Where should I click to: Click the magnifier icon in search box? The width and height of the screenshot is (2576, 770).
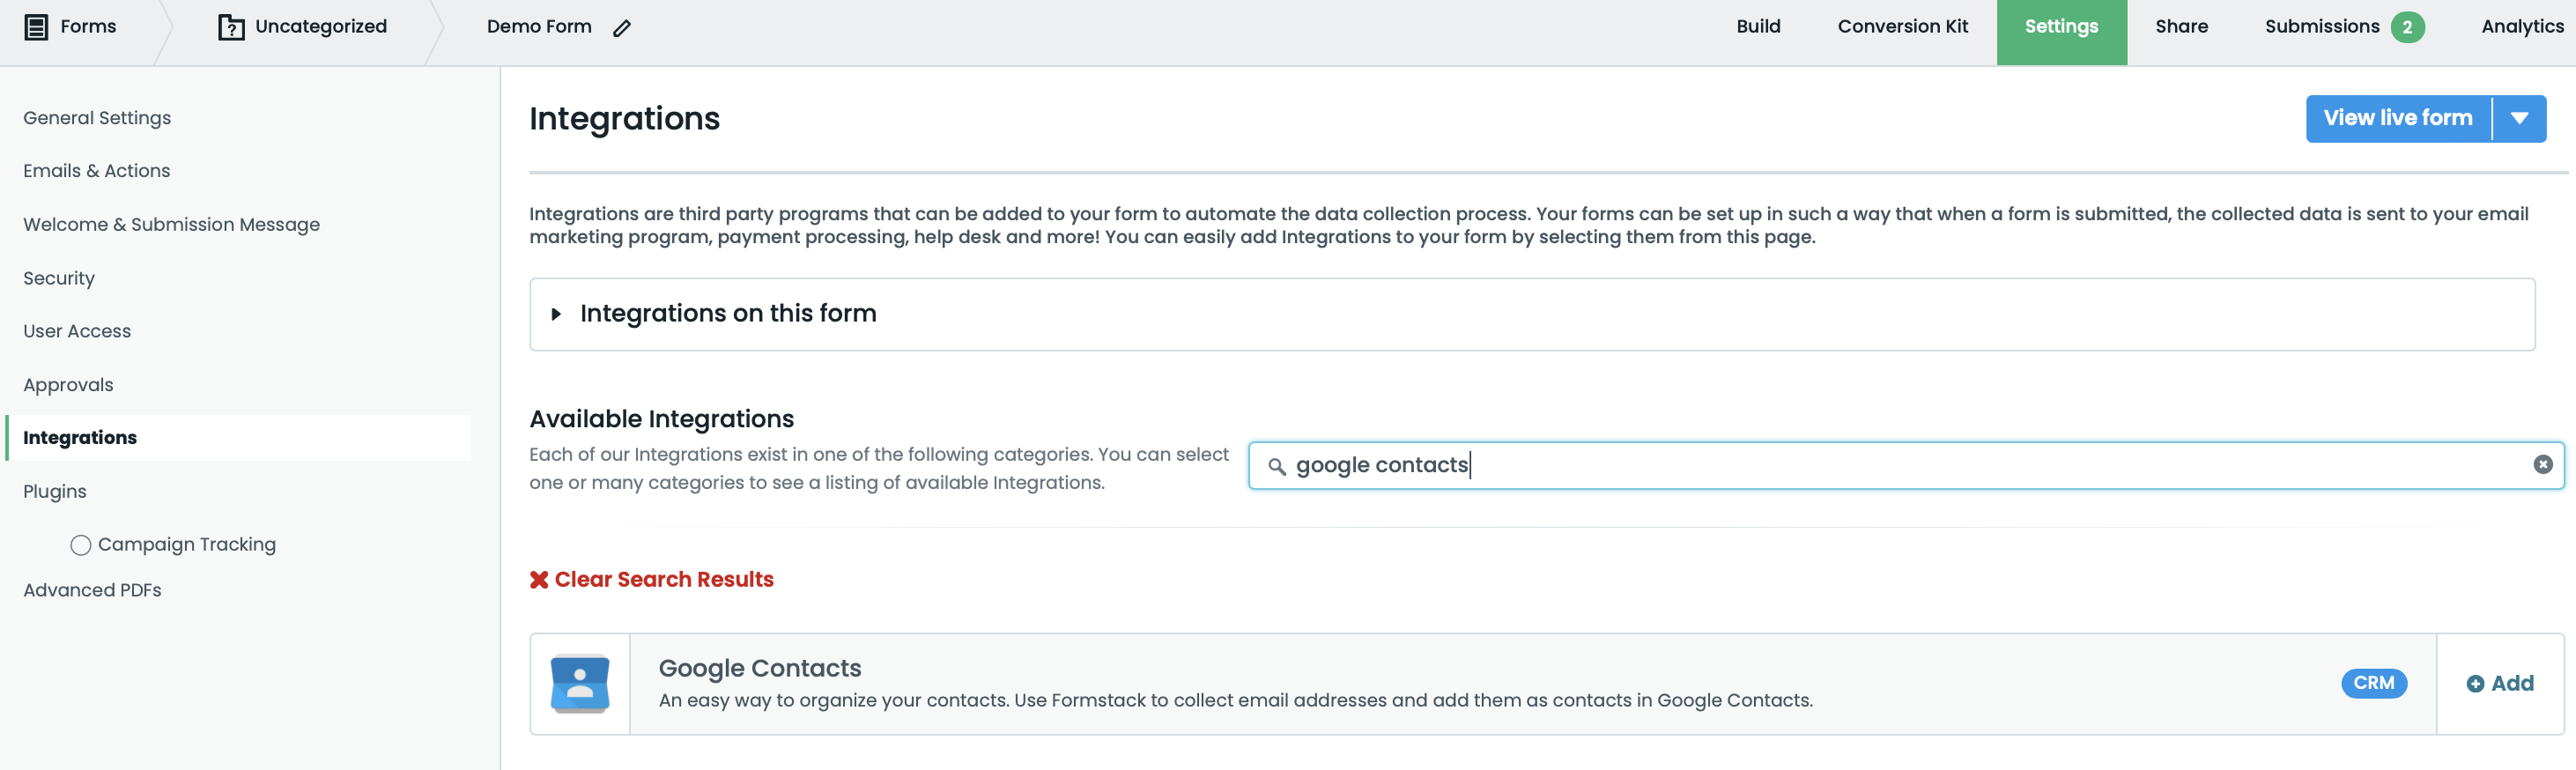tap(1276, 466)
